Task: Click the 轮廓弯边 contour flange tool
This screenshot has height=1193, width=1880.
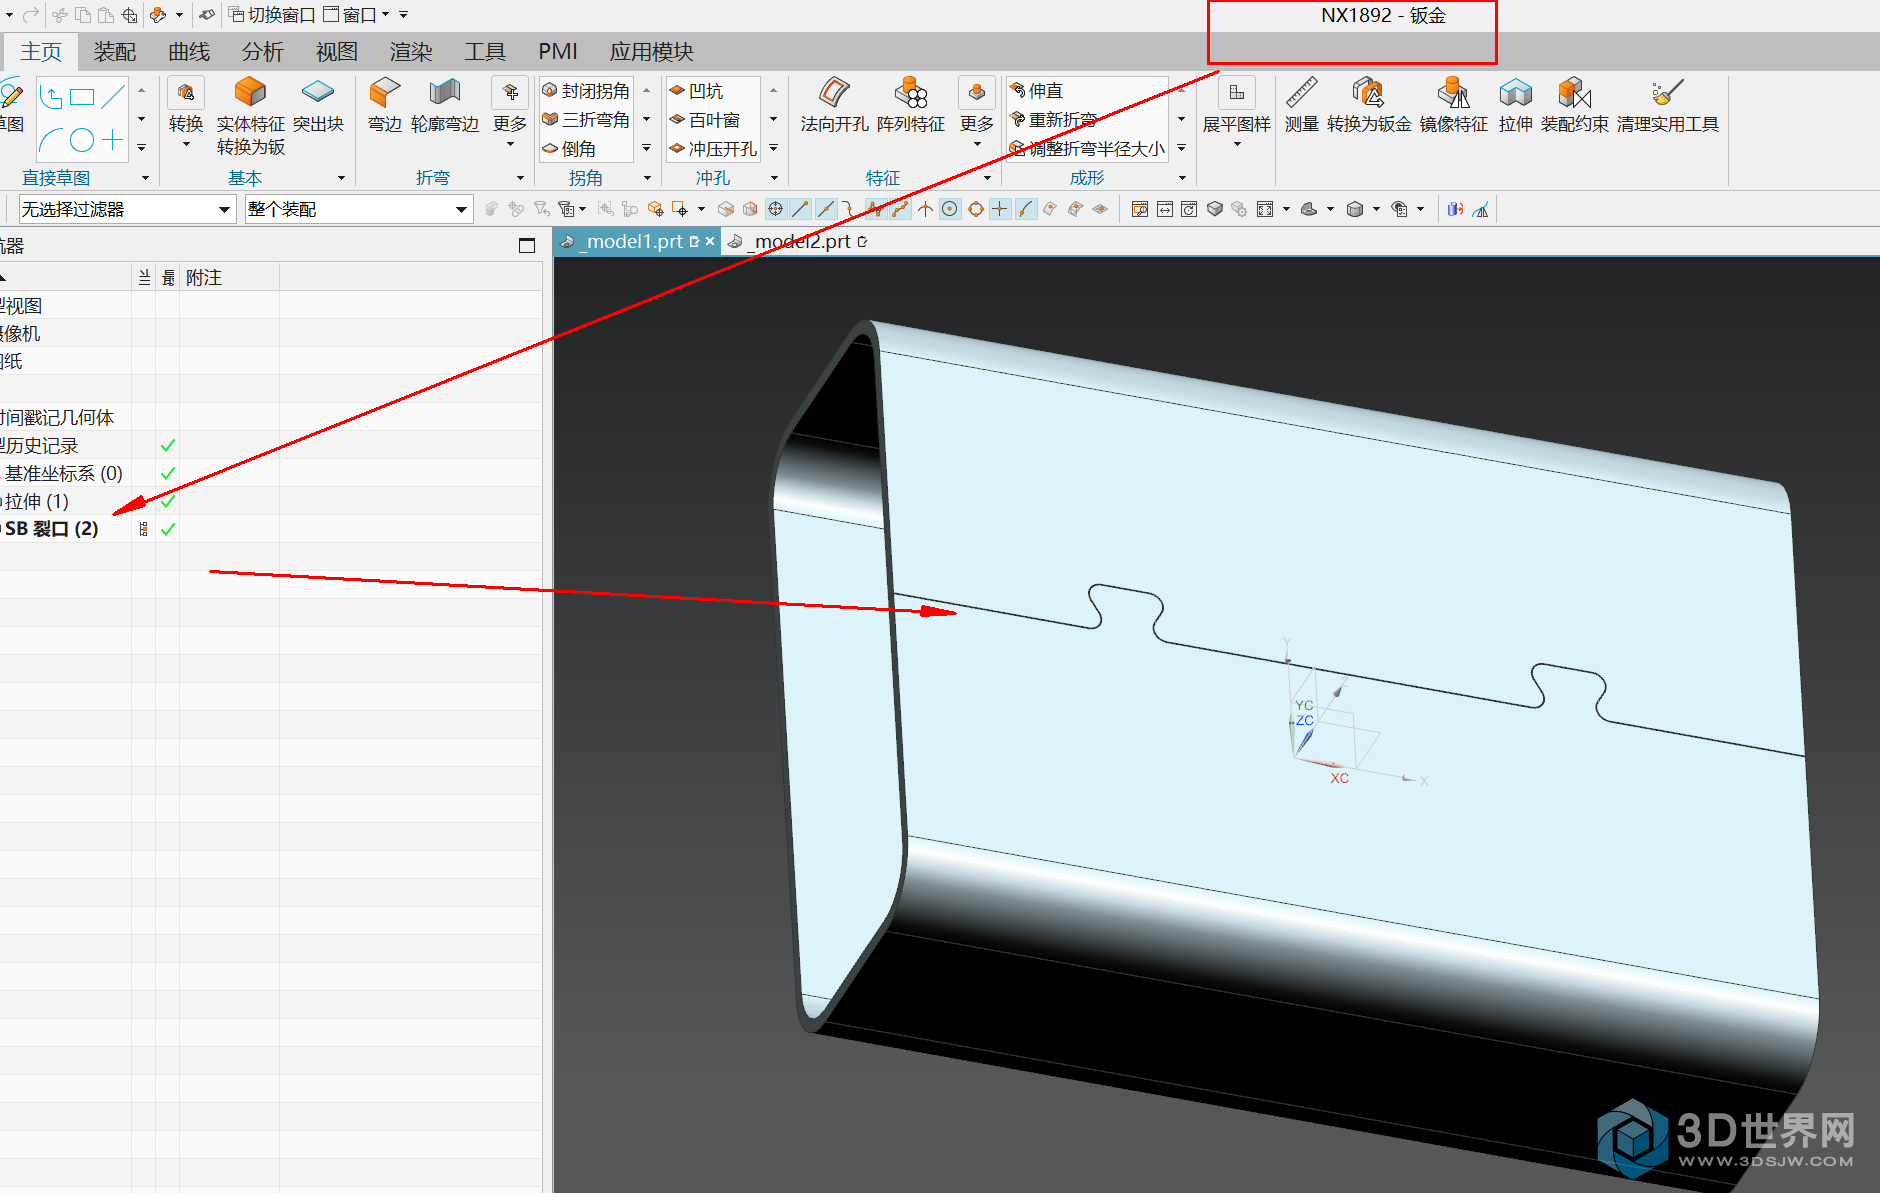Action: pyautogui.click(x=445, y=105)
